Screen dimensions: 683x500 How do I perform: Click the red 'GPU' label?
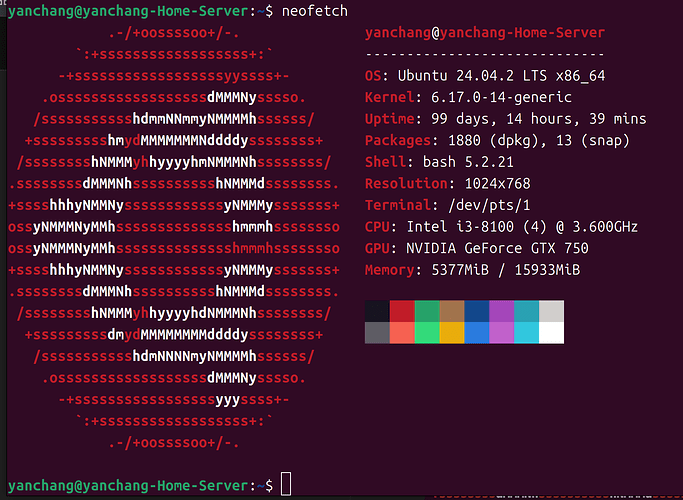click(377, 248)
